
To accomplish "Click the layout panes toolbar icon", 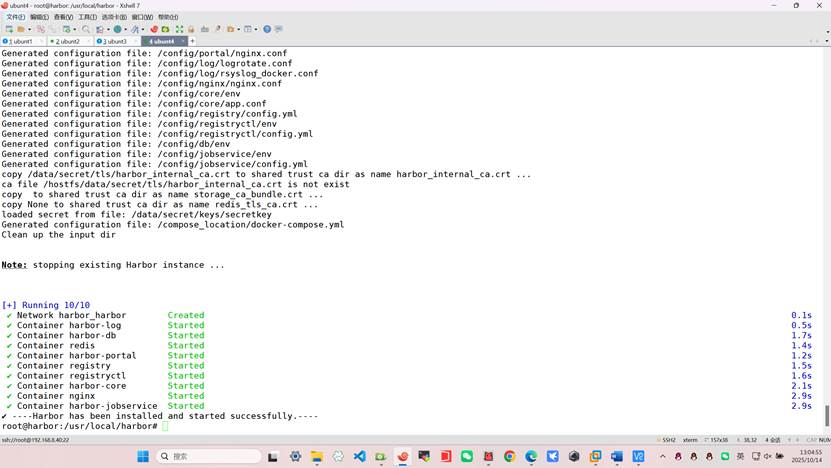I will 247,29.
